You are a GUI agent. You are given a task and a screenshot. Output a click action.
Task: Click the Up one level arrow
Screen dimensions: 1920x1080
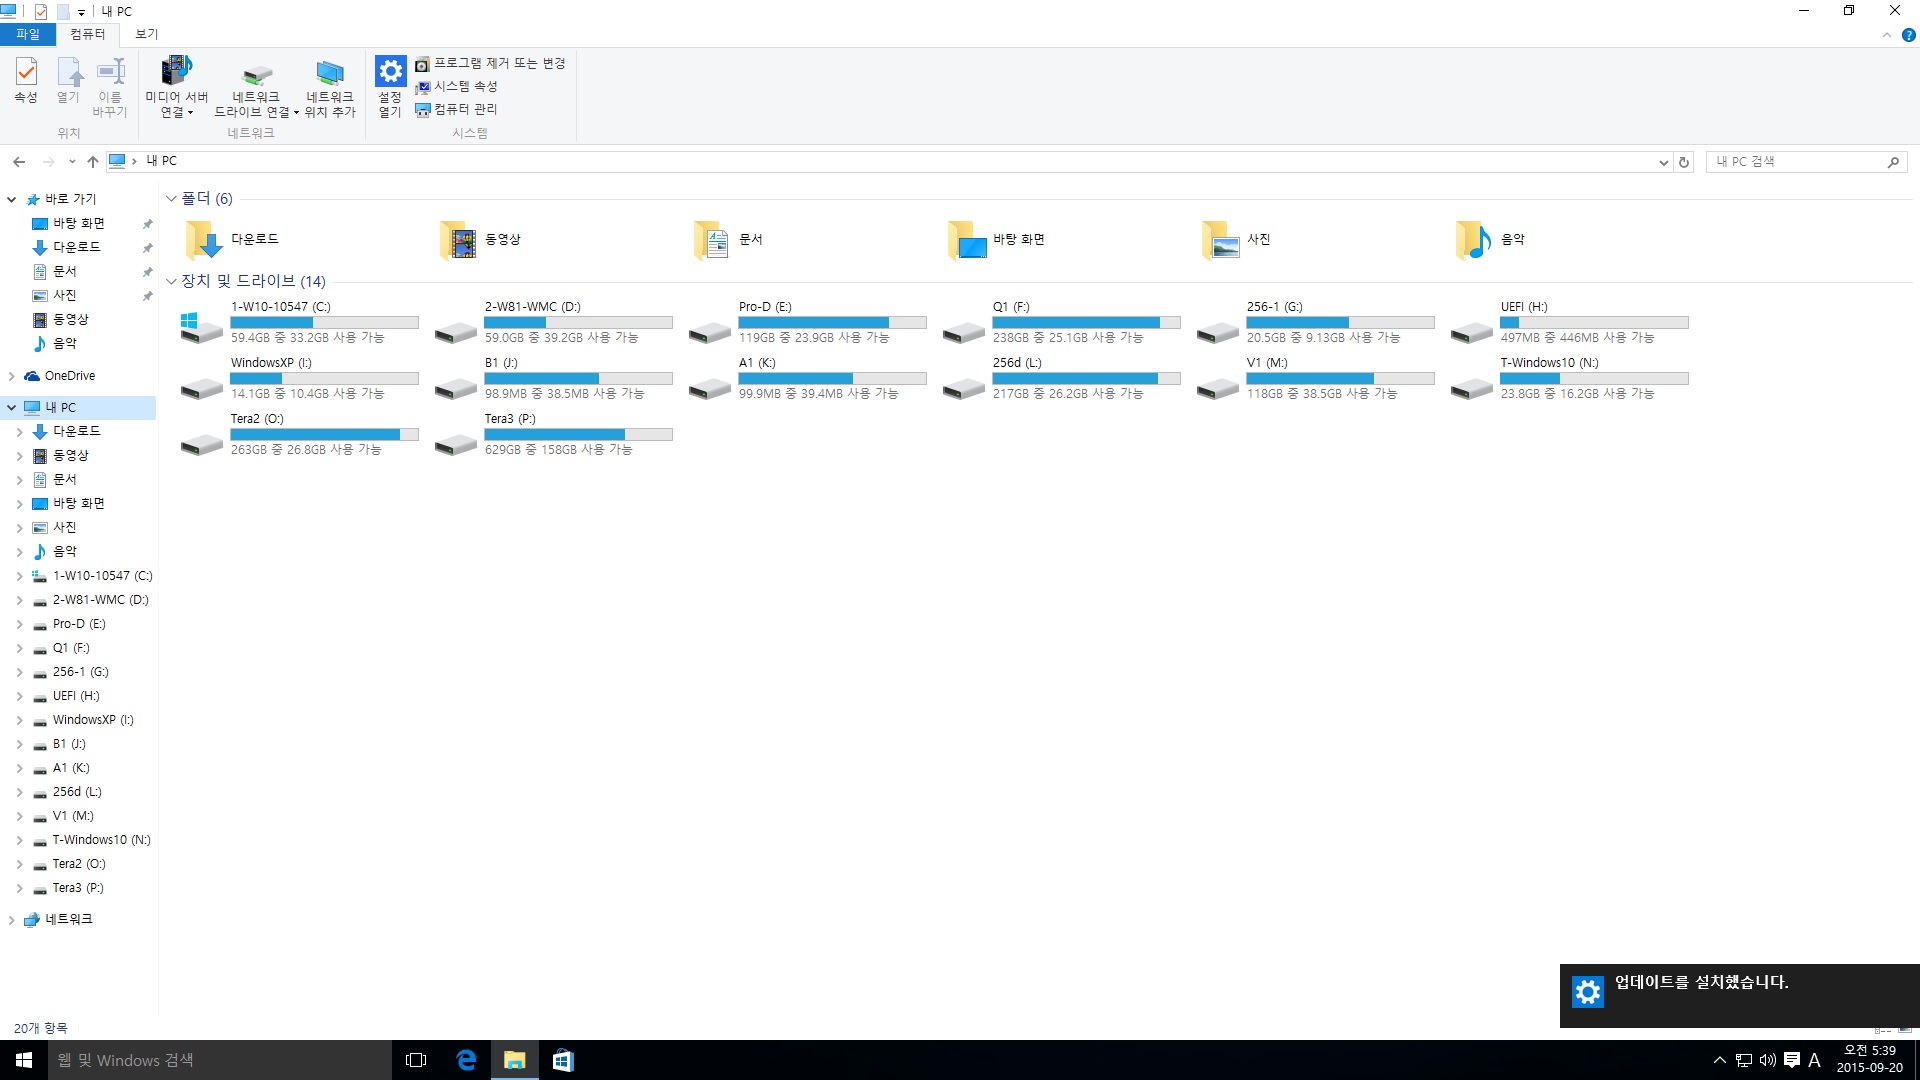[93, 161]
